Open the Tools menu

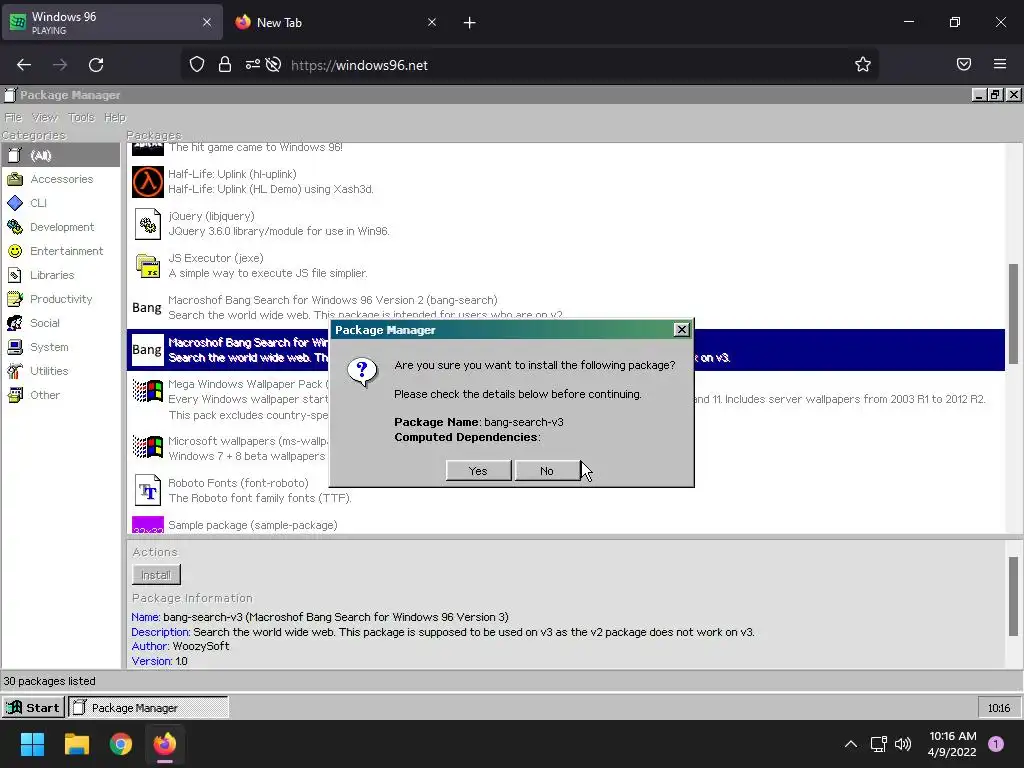point(81,118)
